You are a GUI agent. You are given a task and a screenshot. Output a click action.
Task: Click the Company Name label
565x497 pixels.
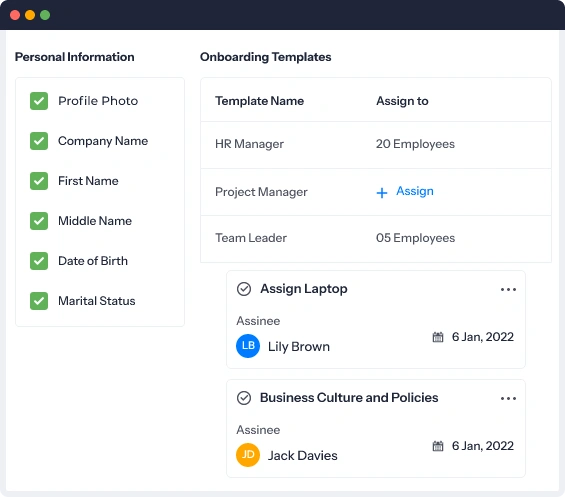pos(103,141)
